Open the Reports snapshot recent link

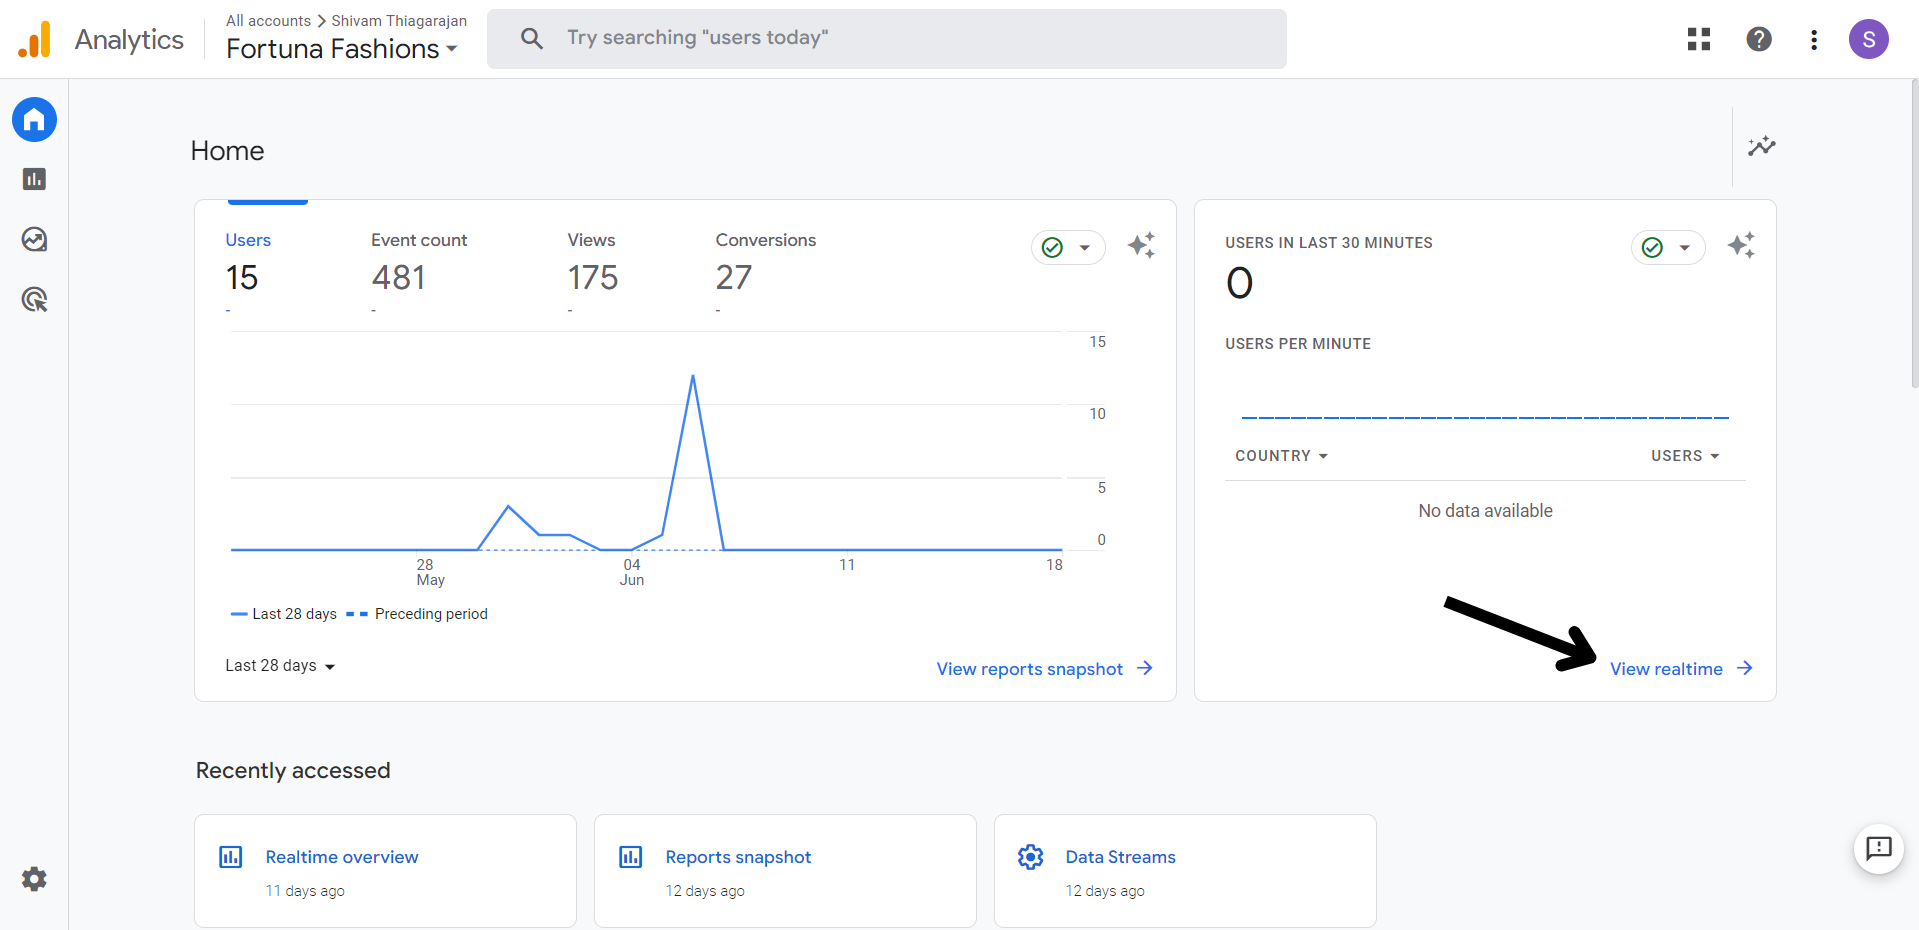738,857
